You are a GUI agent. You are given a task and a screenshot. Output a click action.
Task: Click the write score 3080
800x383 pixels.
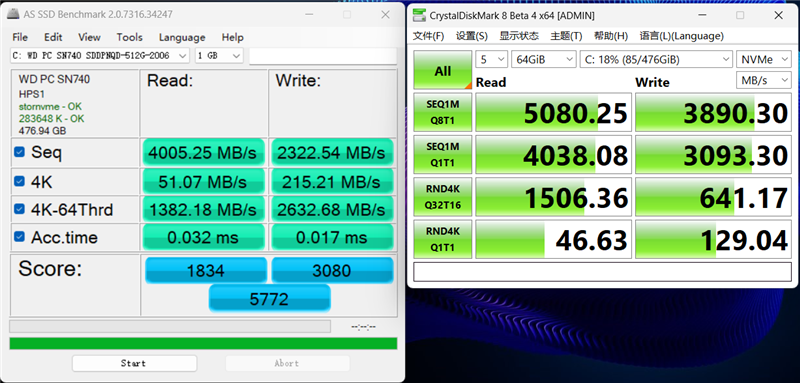coord(332,270)
